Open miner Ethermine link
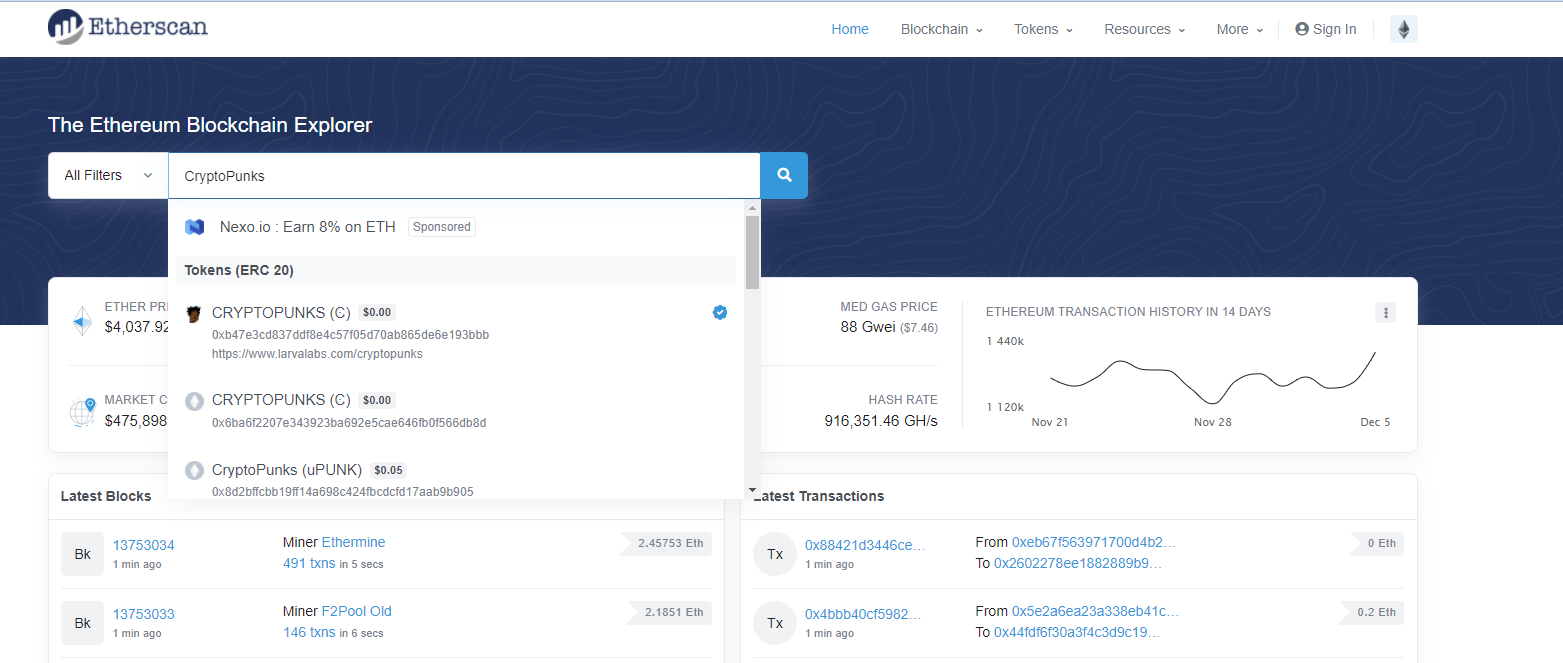 click(353, 542)
